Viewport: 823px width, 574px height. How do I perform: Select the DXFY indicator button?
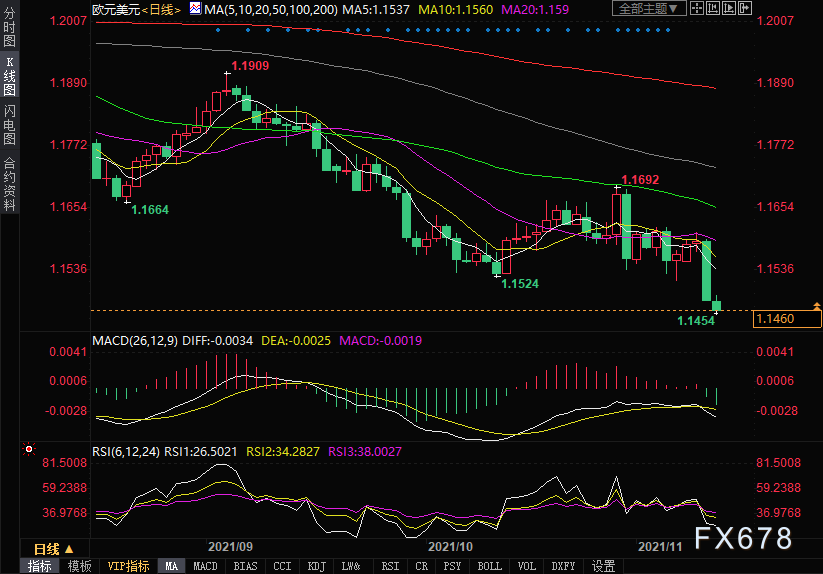(x=563, y=566)
